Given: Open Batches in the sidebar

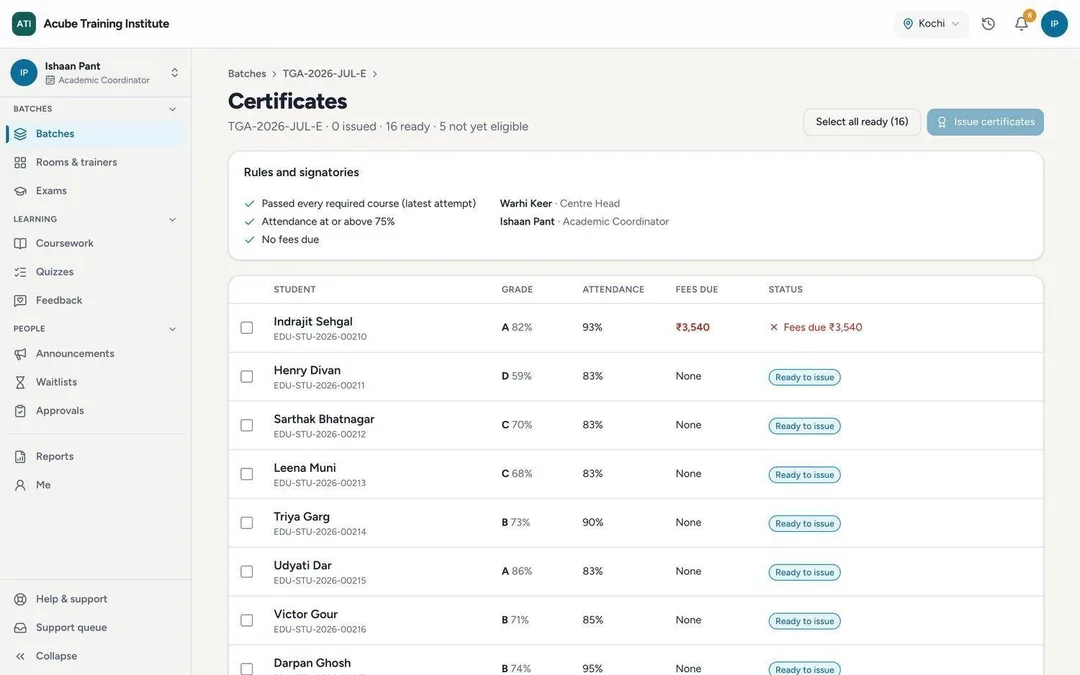Looking at the screenshot, I should point(95,134).
